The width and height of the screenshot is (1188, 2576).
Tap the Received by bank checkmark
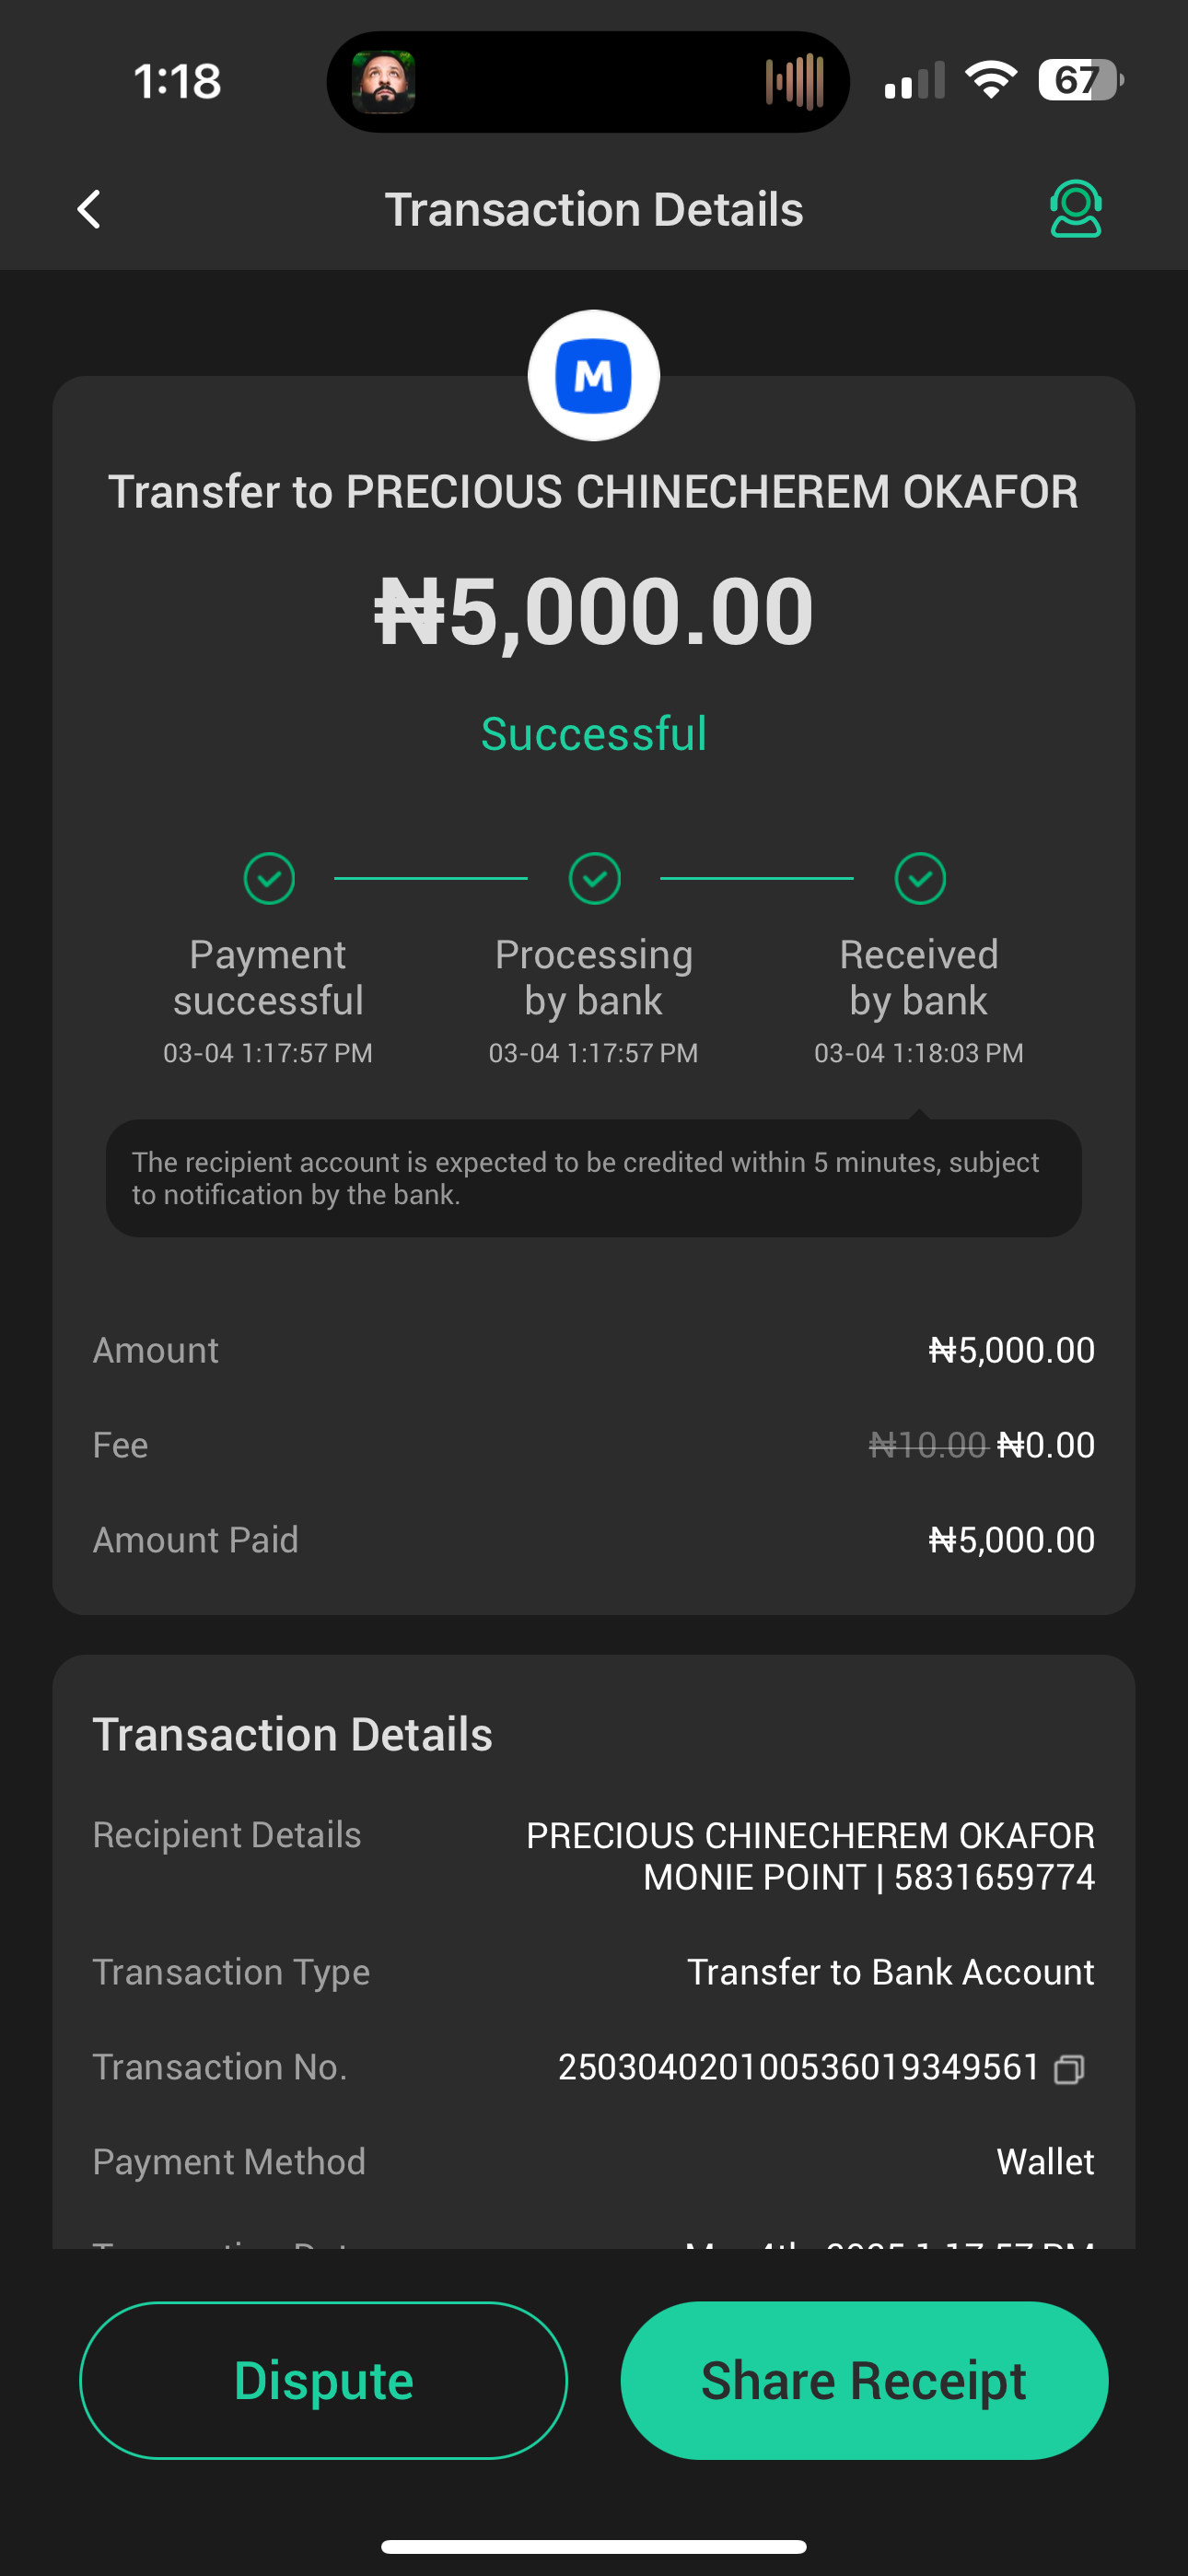[x=919, y=878]
